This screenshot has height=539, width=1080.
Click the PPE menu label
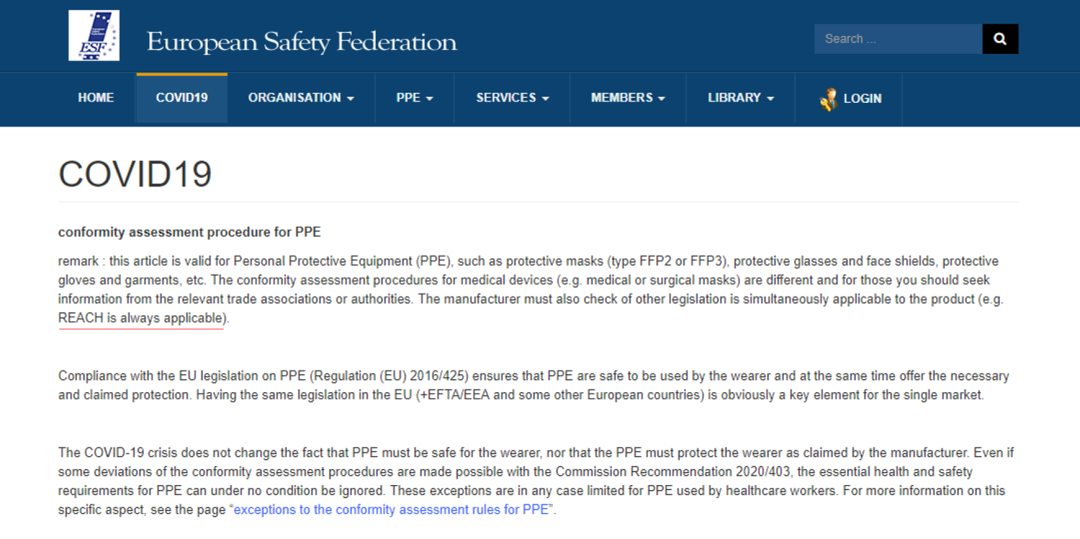point(408,98)
